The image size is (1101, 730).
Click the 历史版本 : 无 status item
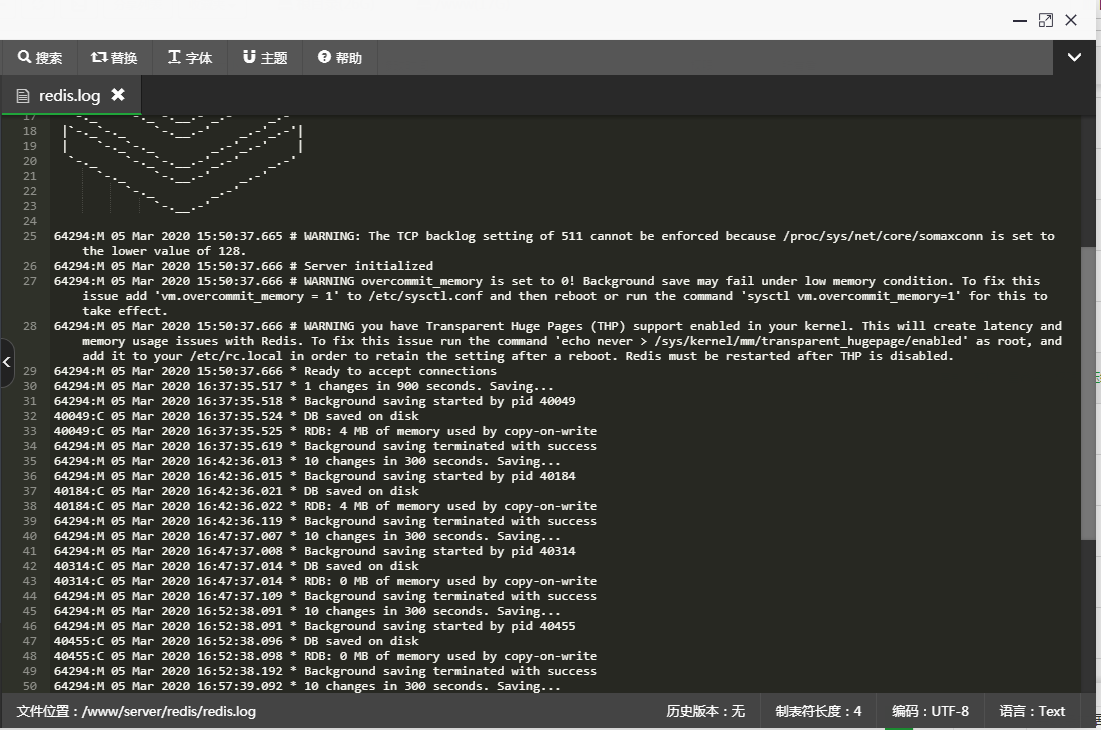[705, 711]
